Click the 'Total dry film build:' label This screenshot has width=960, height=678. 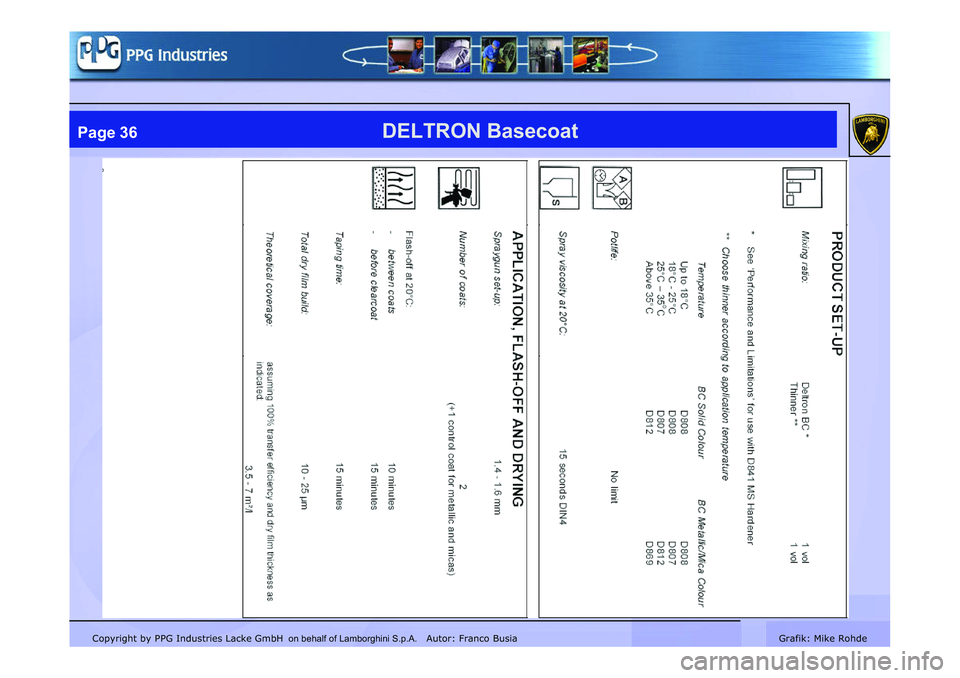point(304,273)
